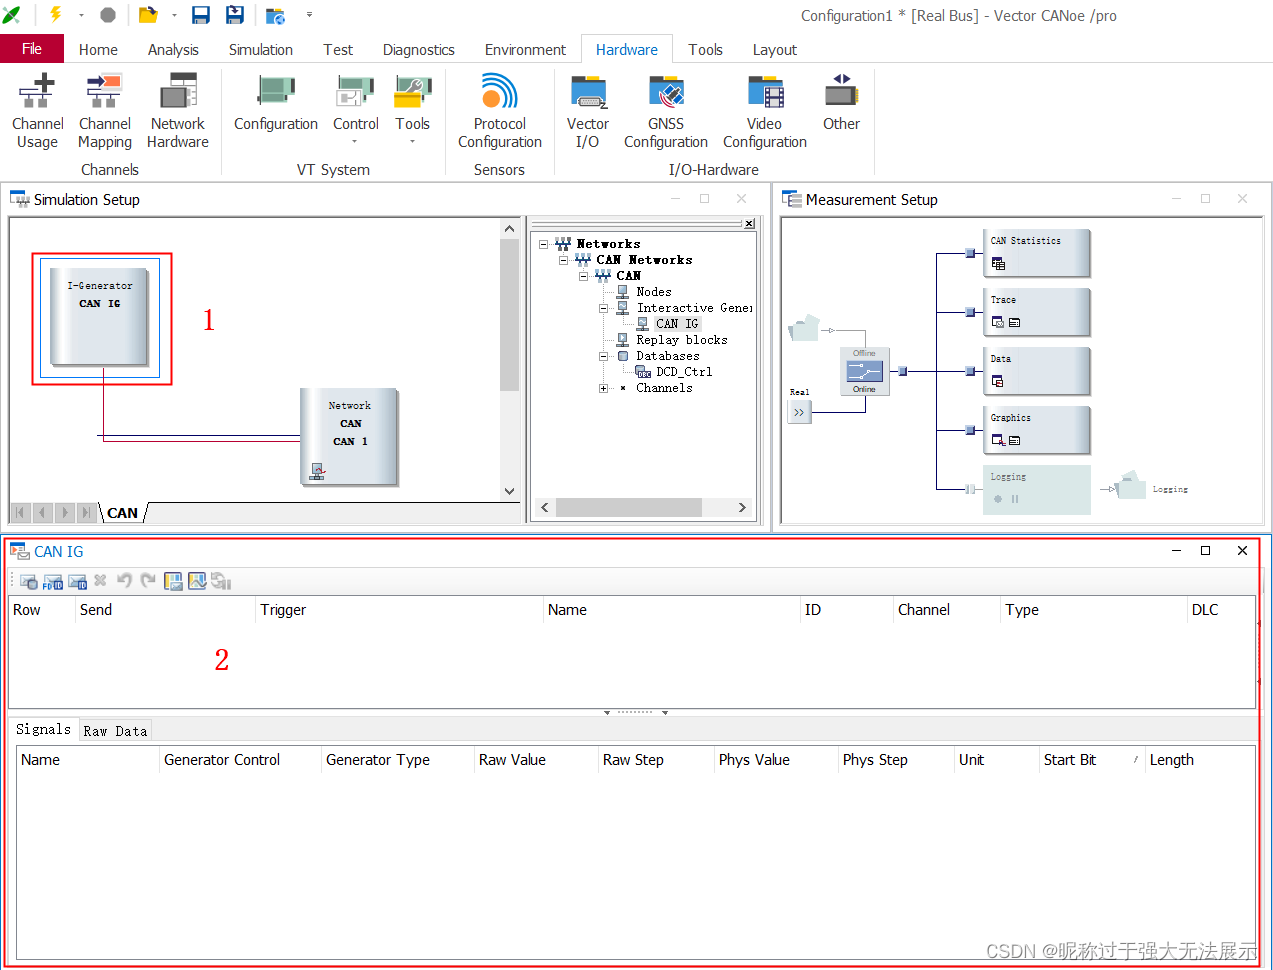
Task: Open Channel Mapping dialog
Action: 104,111
